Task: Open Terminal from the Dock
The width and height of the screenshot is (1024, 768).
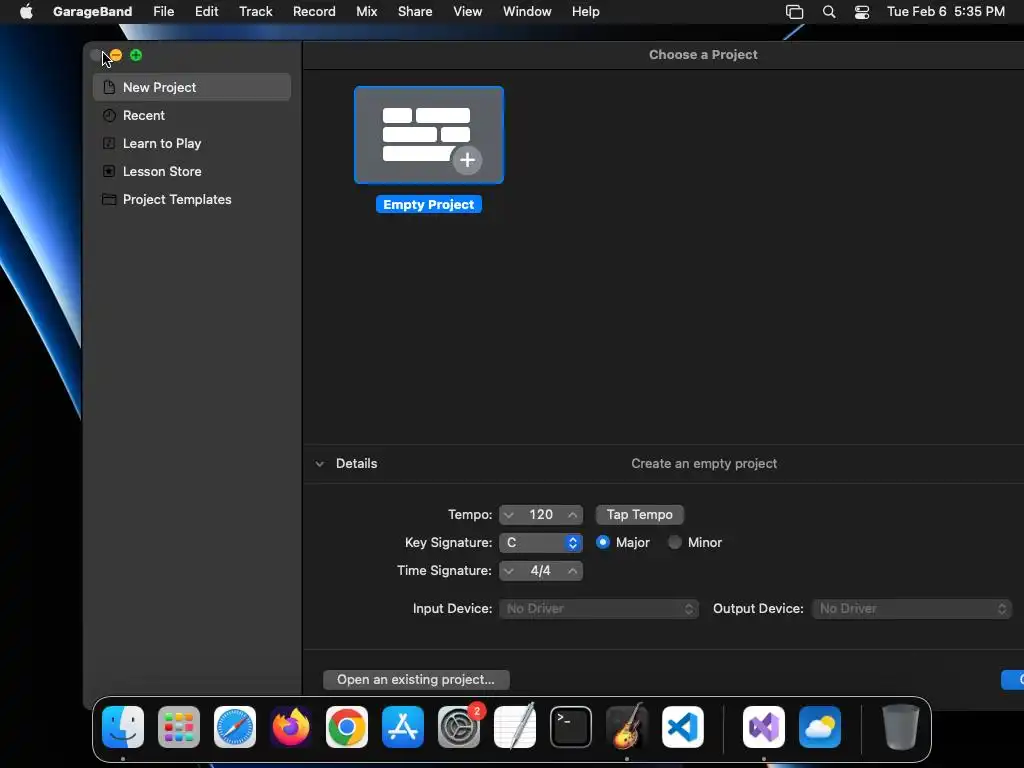Action: (571, 727)
